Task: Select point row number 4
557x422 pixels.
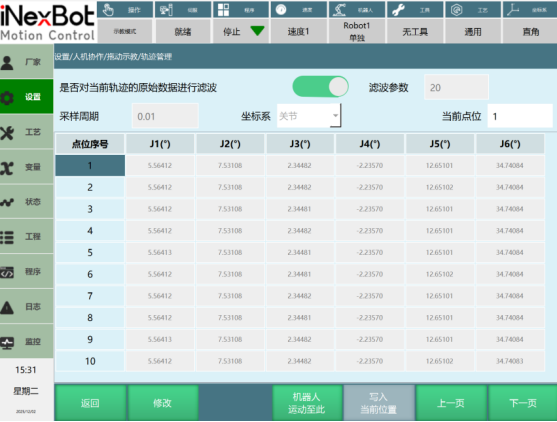Action: coord(90,231)
